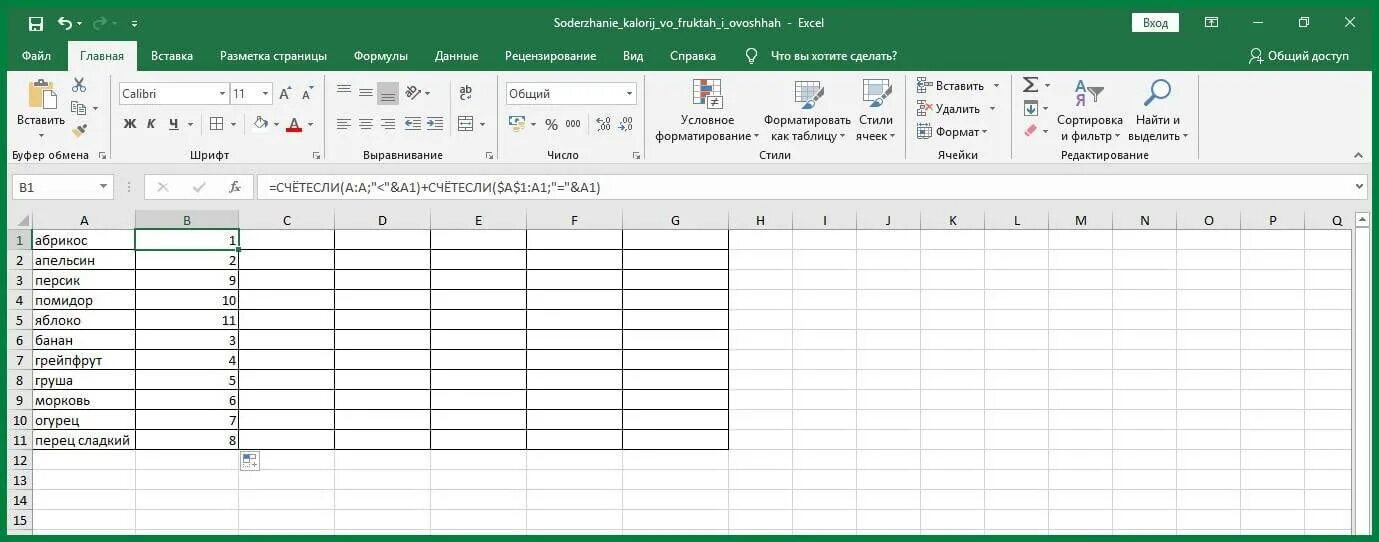Switch to the Формулы tab
The image size is (1379, 542).
pyautogui.click(x=381, y=56)
